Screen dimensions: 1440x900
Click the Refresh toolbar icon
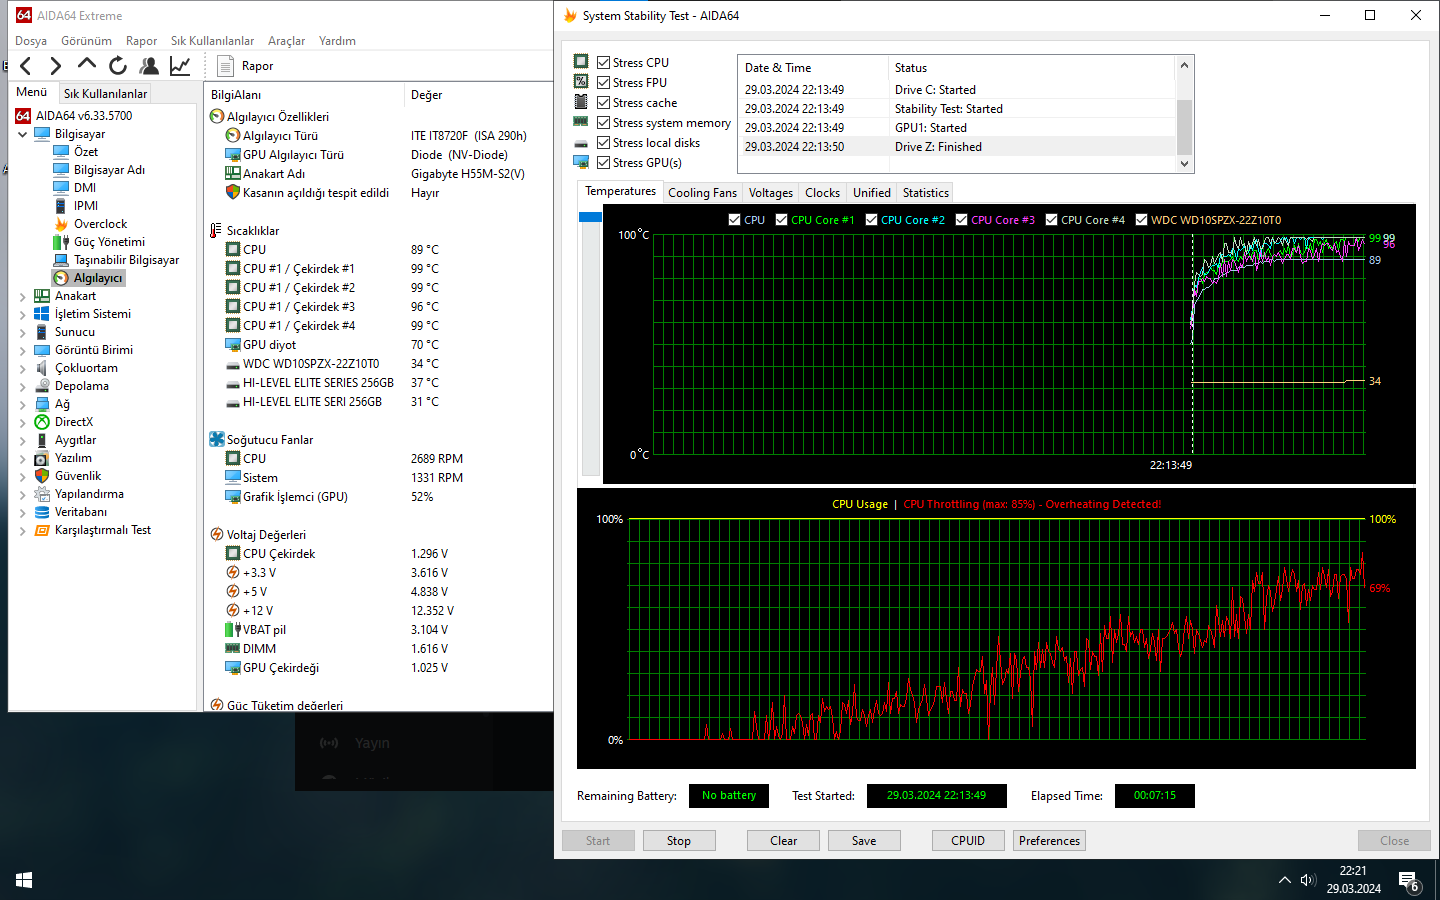point(118,66)
